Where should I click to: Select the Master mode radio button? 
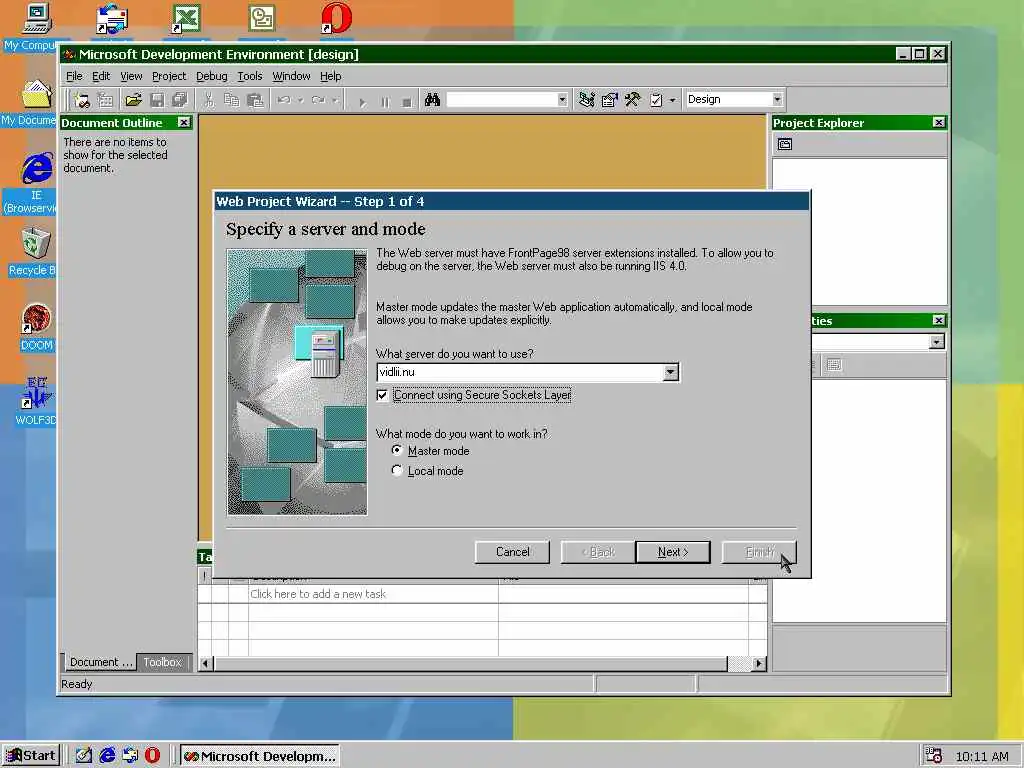396,450
